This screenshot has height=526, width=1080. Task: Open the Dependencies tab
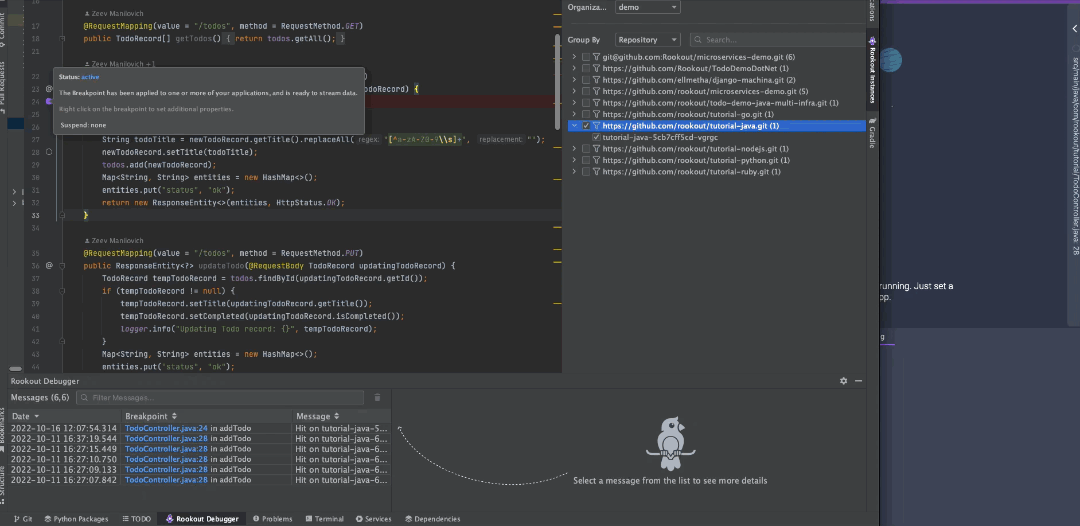(433, 519)
